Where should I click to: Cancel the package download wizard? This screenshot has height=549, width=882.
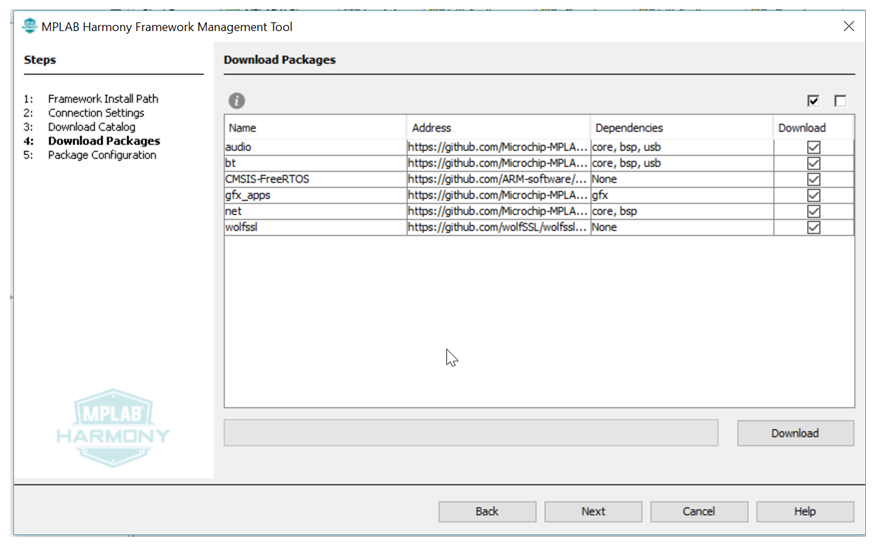pyautogui.click(x=698, y=511)
